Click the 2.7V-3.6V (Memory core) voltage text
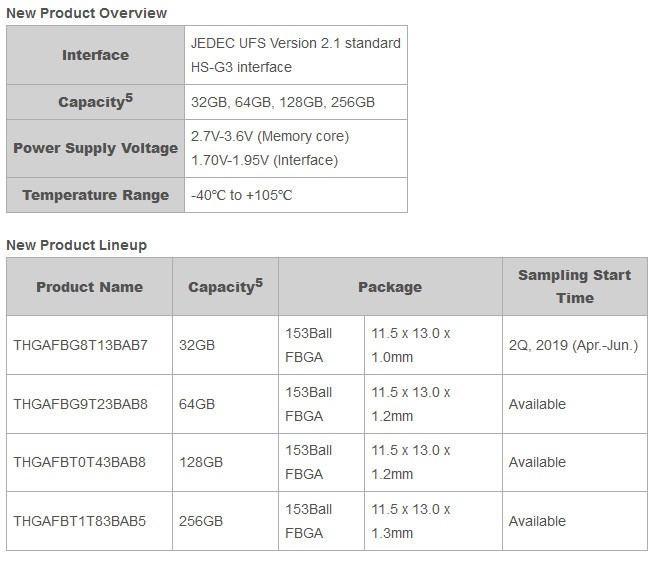 tap(270, 136)
